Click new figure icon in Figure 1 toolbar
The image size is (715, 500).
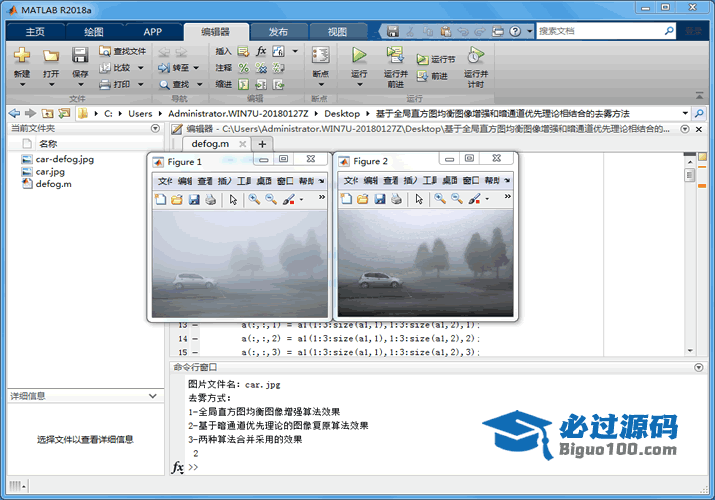coord(161,199)
